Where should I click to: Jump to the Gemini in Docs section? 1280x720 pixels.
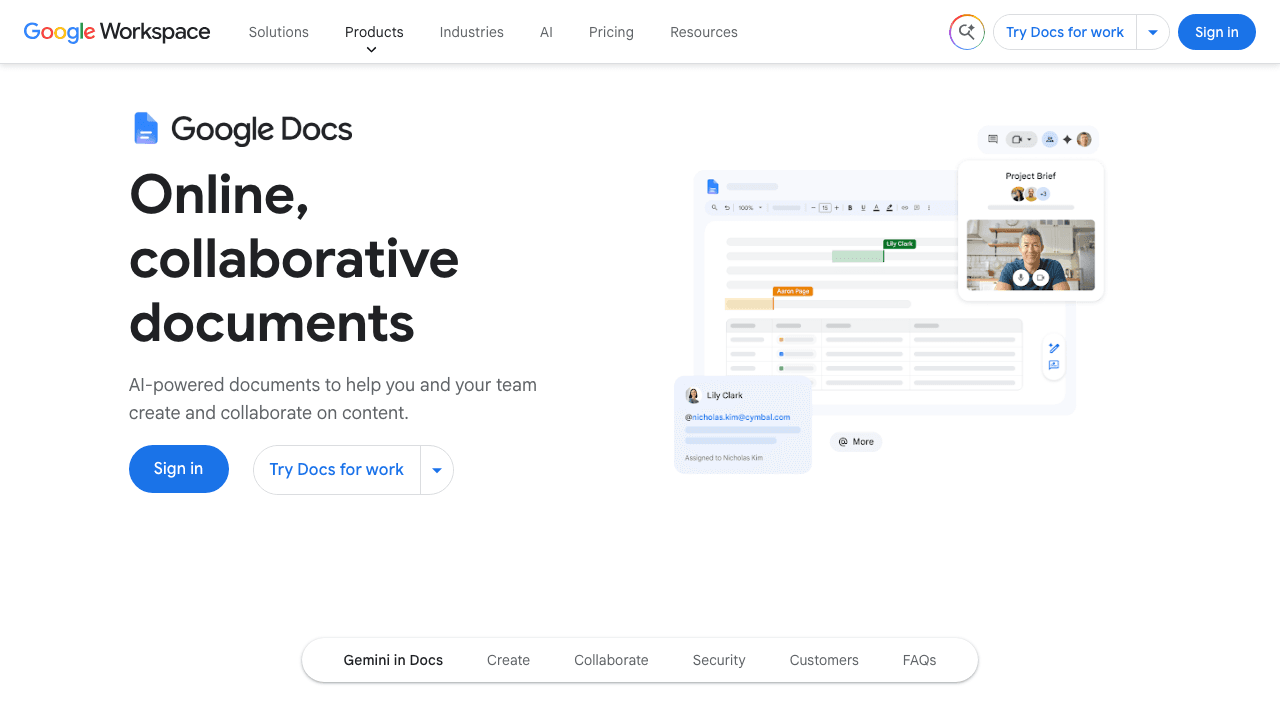tap(393, 660)
